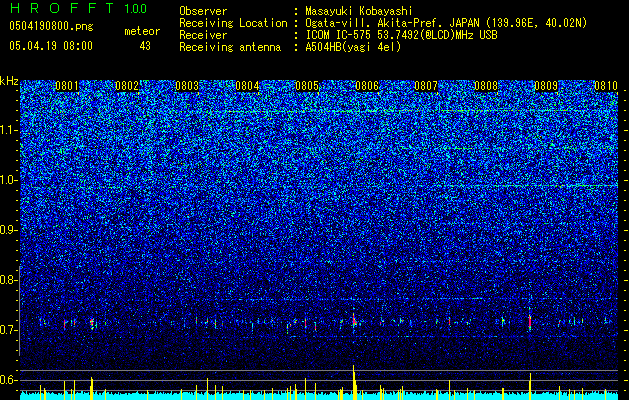Click the 0.7 kHz axis value

click(8, 330)
